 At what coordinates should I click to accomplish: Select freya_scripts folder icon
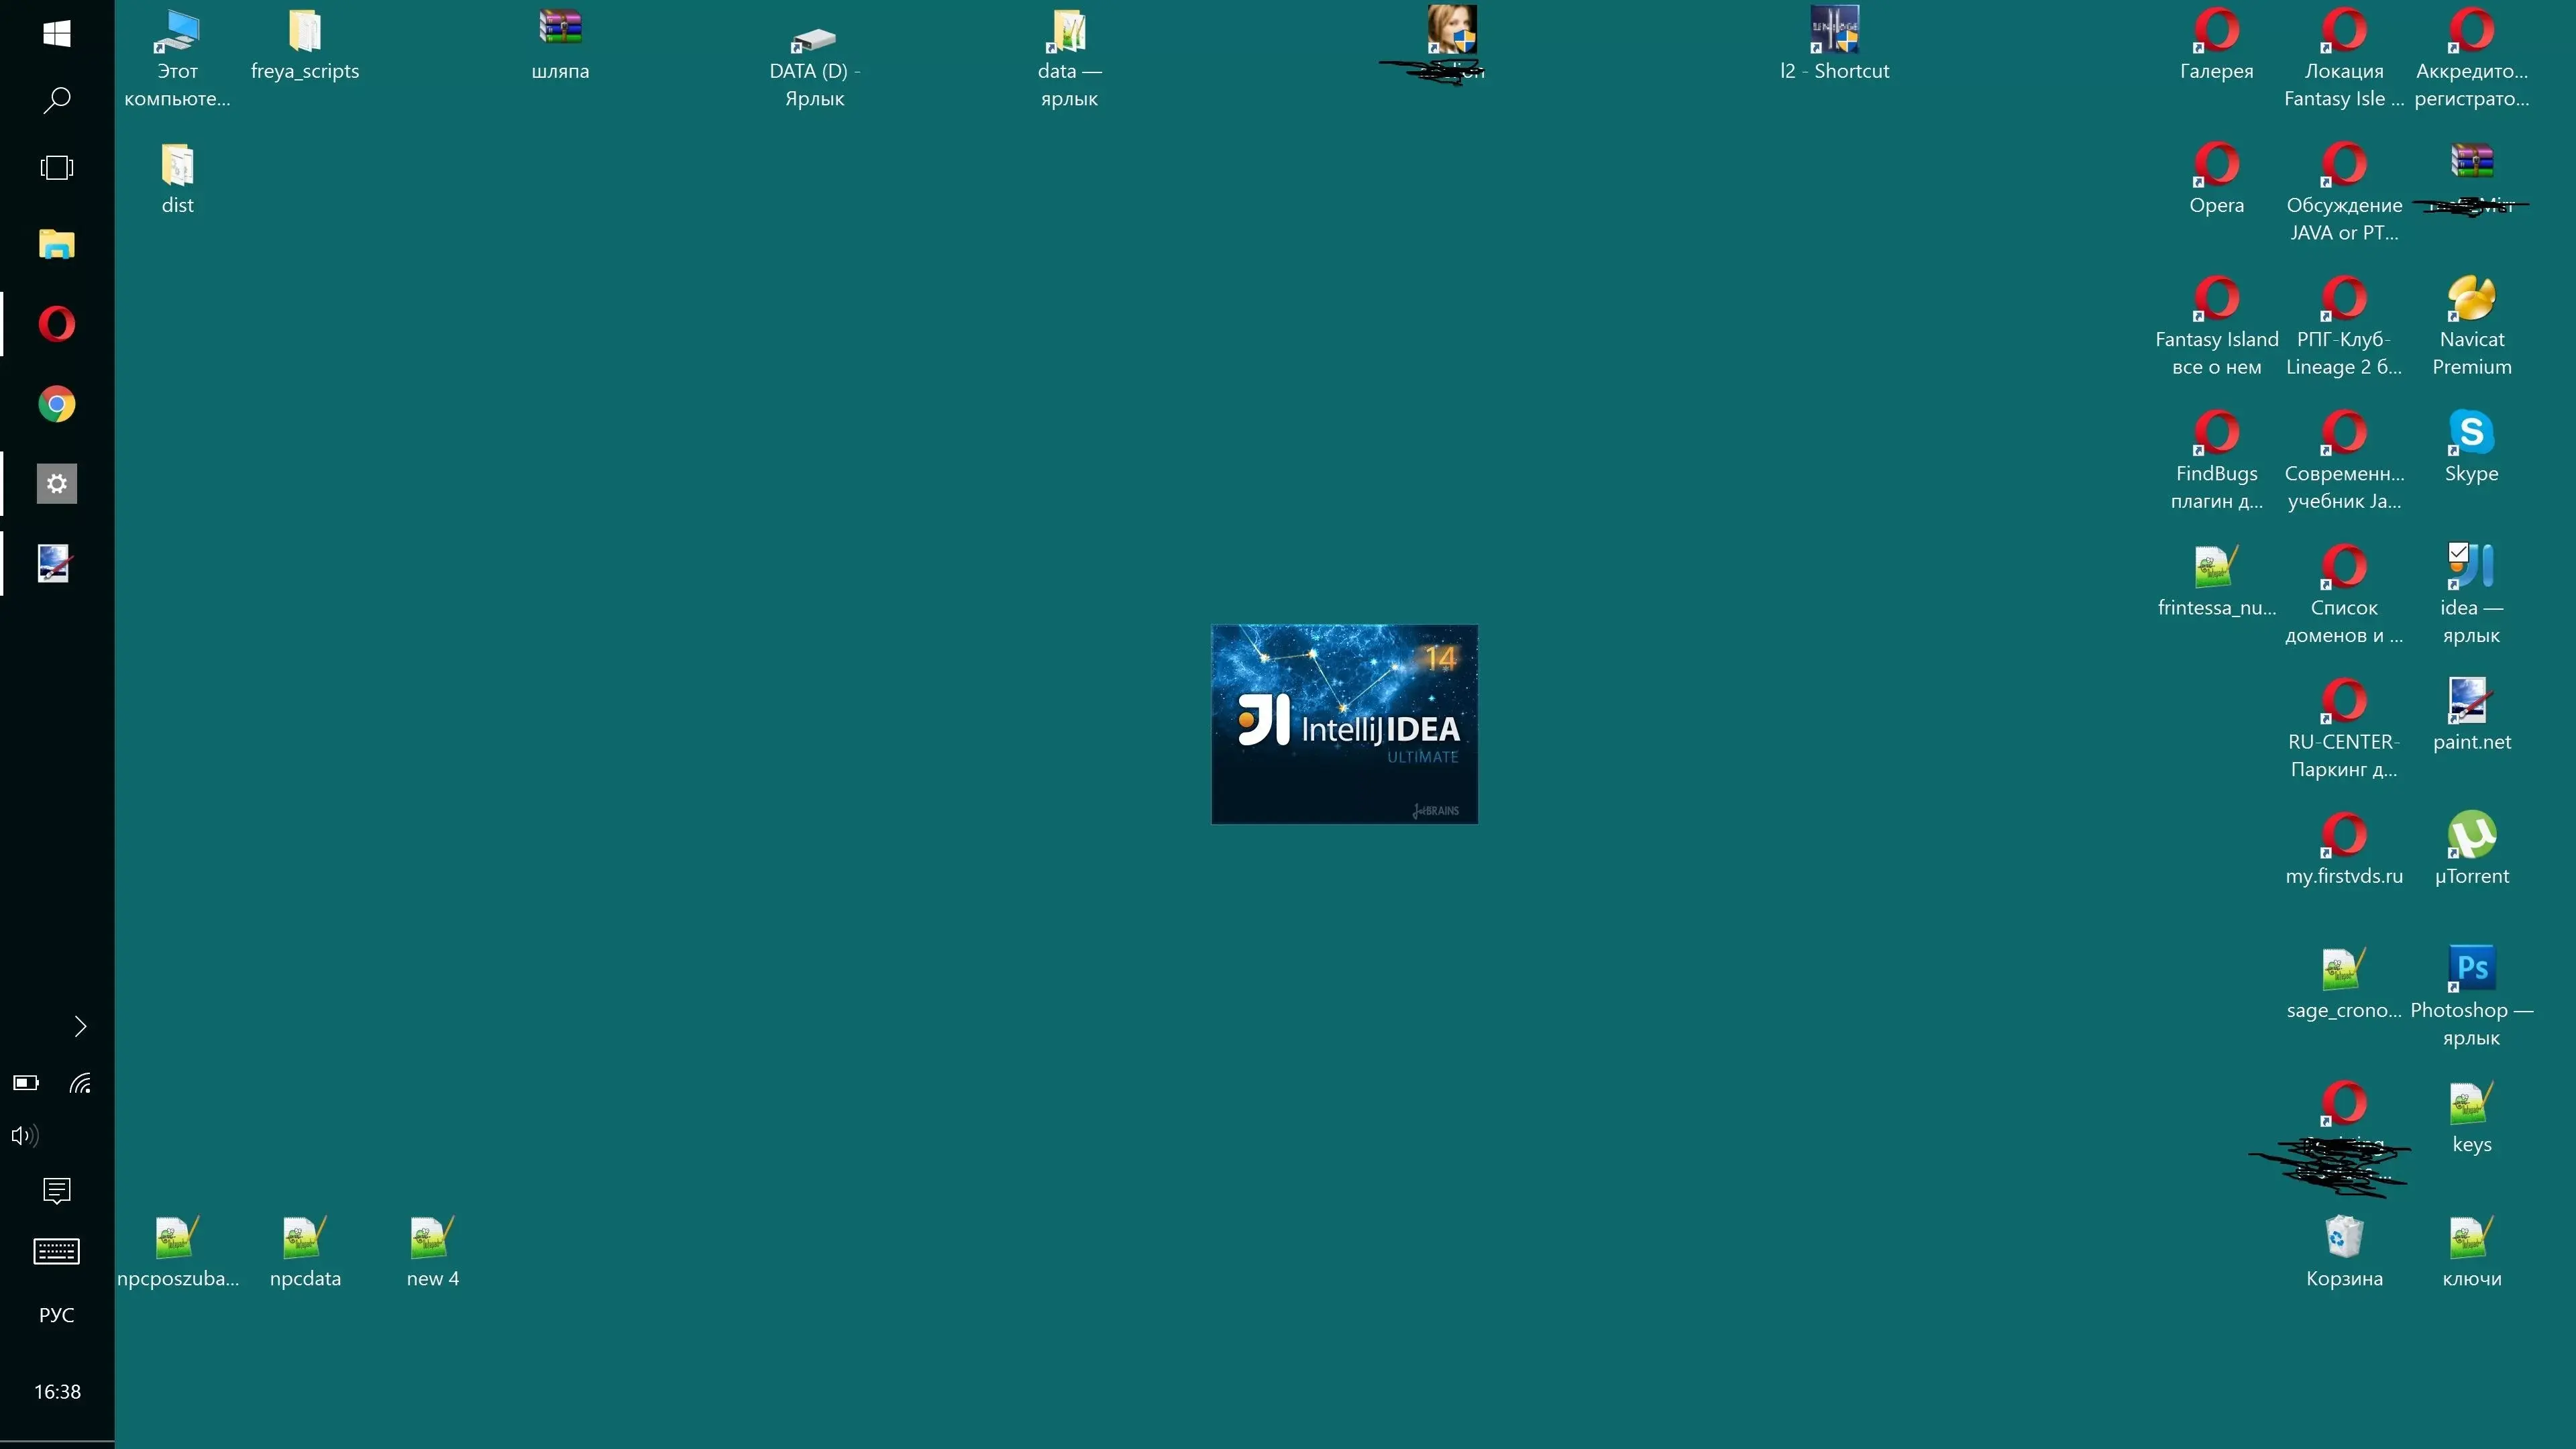coord(305,45)
